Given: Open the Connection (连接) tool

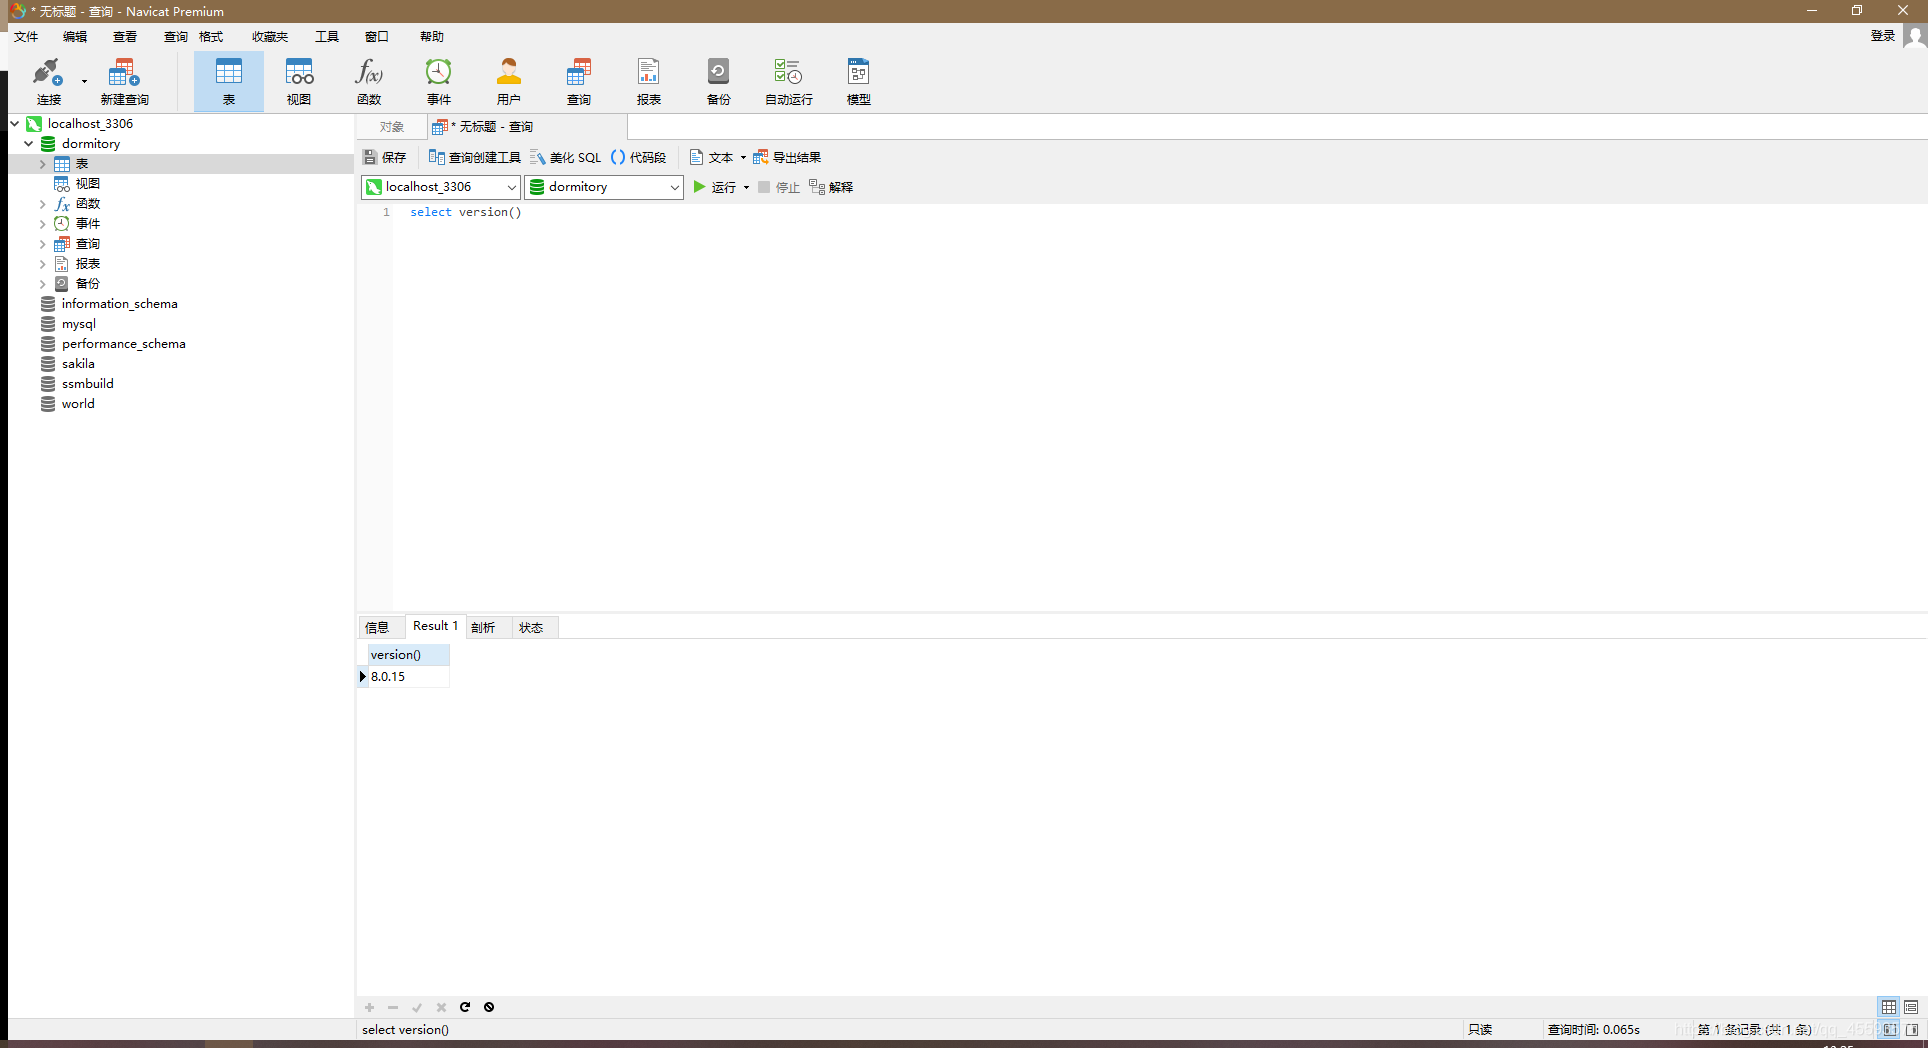Looking at the screenshot, I should pyautogui.click(x=47, y=81).
